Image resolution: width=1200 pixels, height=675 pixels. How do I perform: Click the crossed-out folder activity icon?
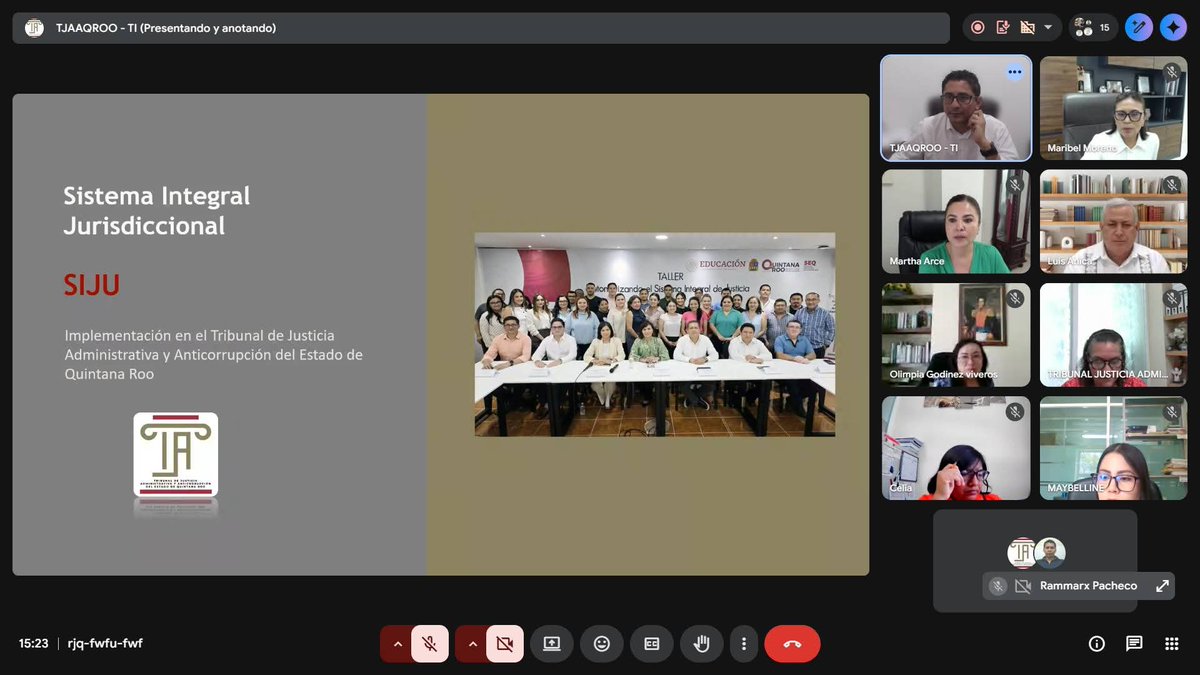(1027, 28)
